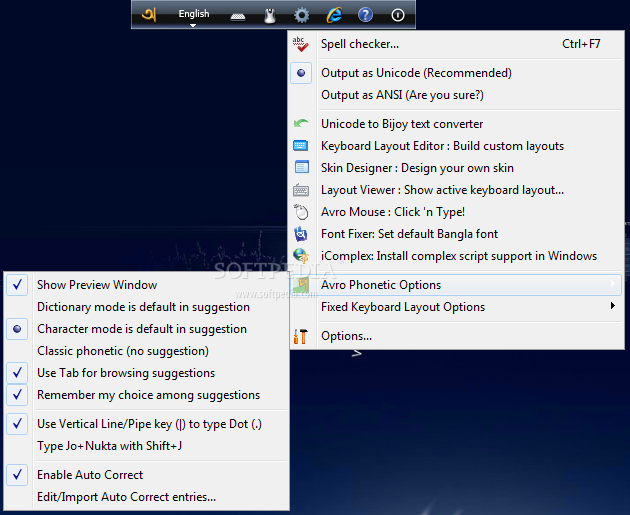
Task: Expand the Fixed Keyboard Layout Options arrow
Action: click(x=612, y=306)
